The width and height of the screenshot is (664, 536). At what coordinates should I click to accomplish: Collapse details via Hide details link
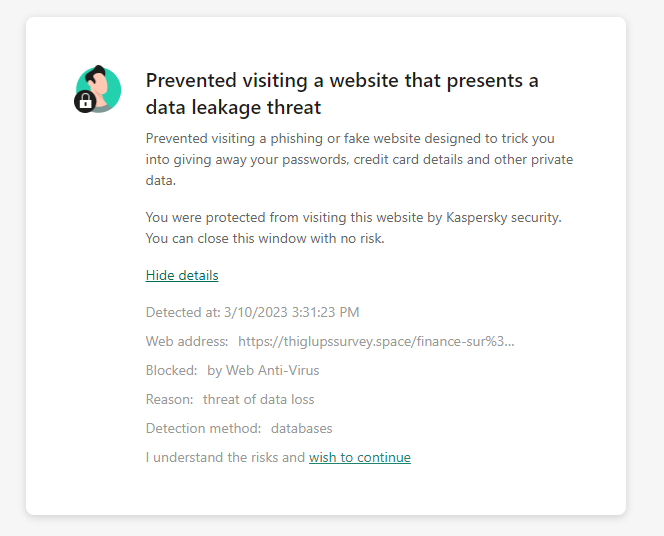182,275
